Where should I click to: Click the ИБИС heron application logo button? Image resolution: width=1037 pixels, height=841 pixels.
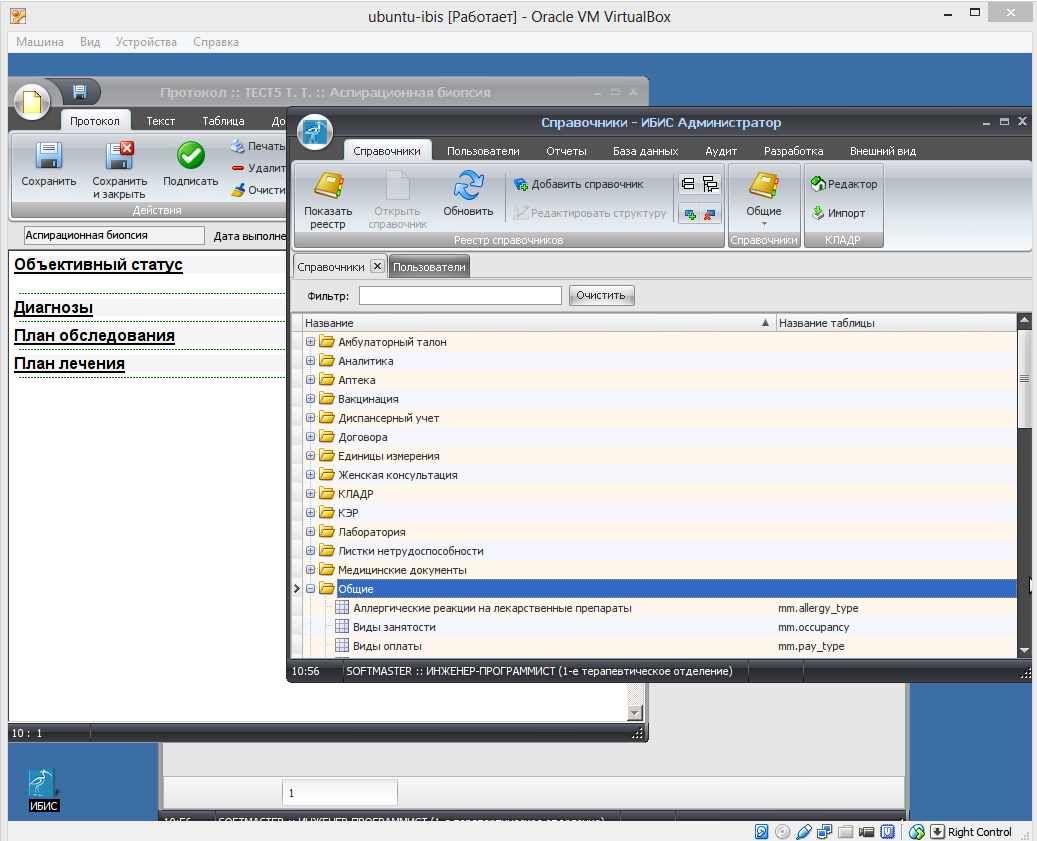tap(316, 131)
